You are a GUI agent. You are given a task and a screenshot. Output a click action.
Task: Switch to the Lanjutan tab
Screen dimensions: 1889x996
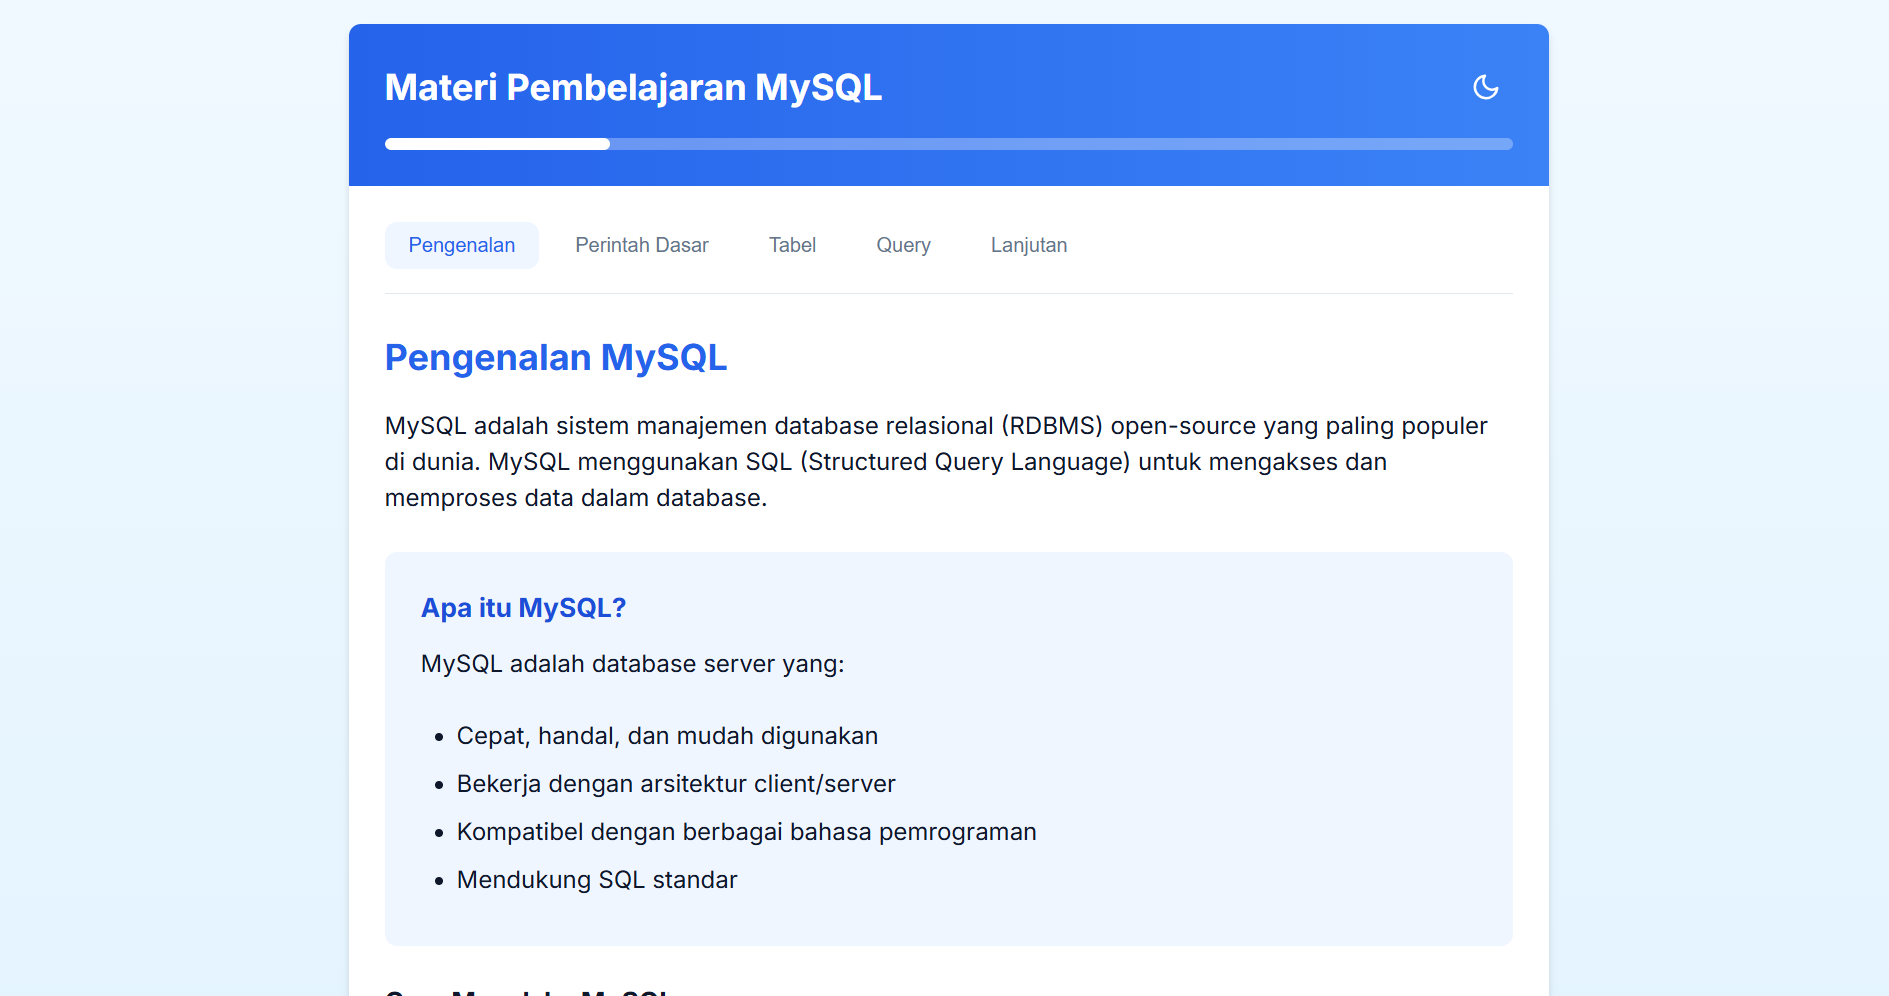click(x=1029, y=245)
